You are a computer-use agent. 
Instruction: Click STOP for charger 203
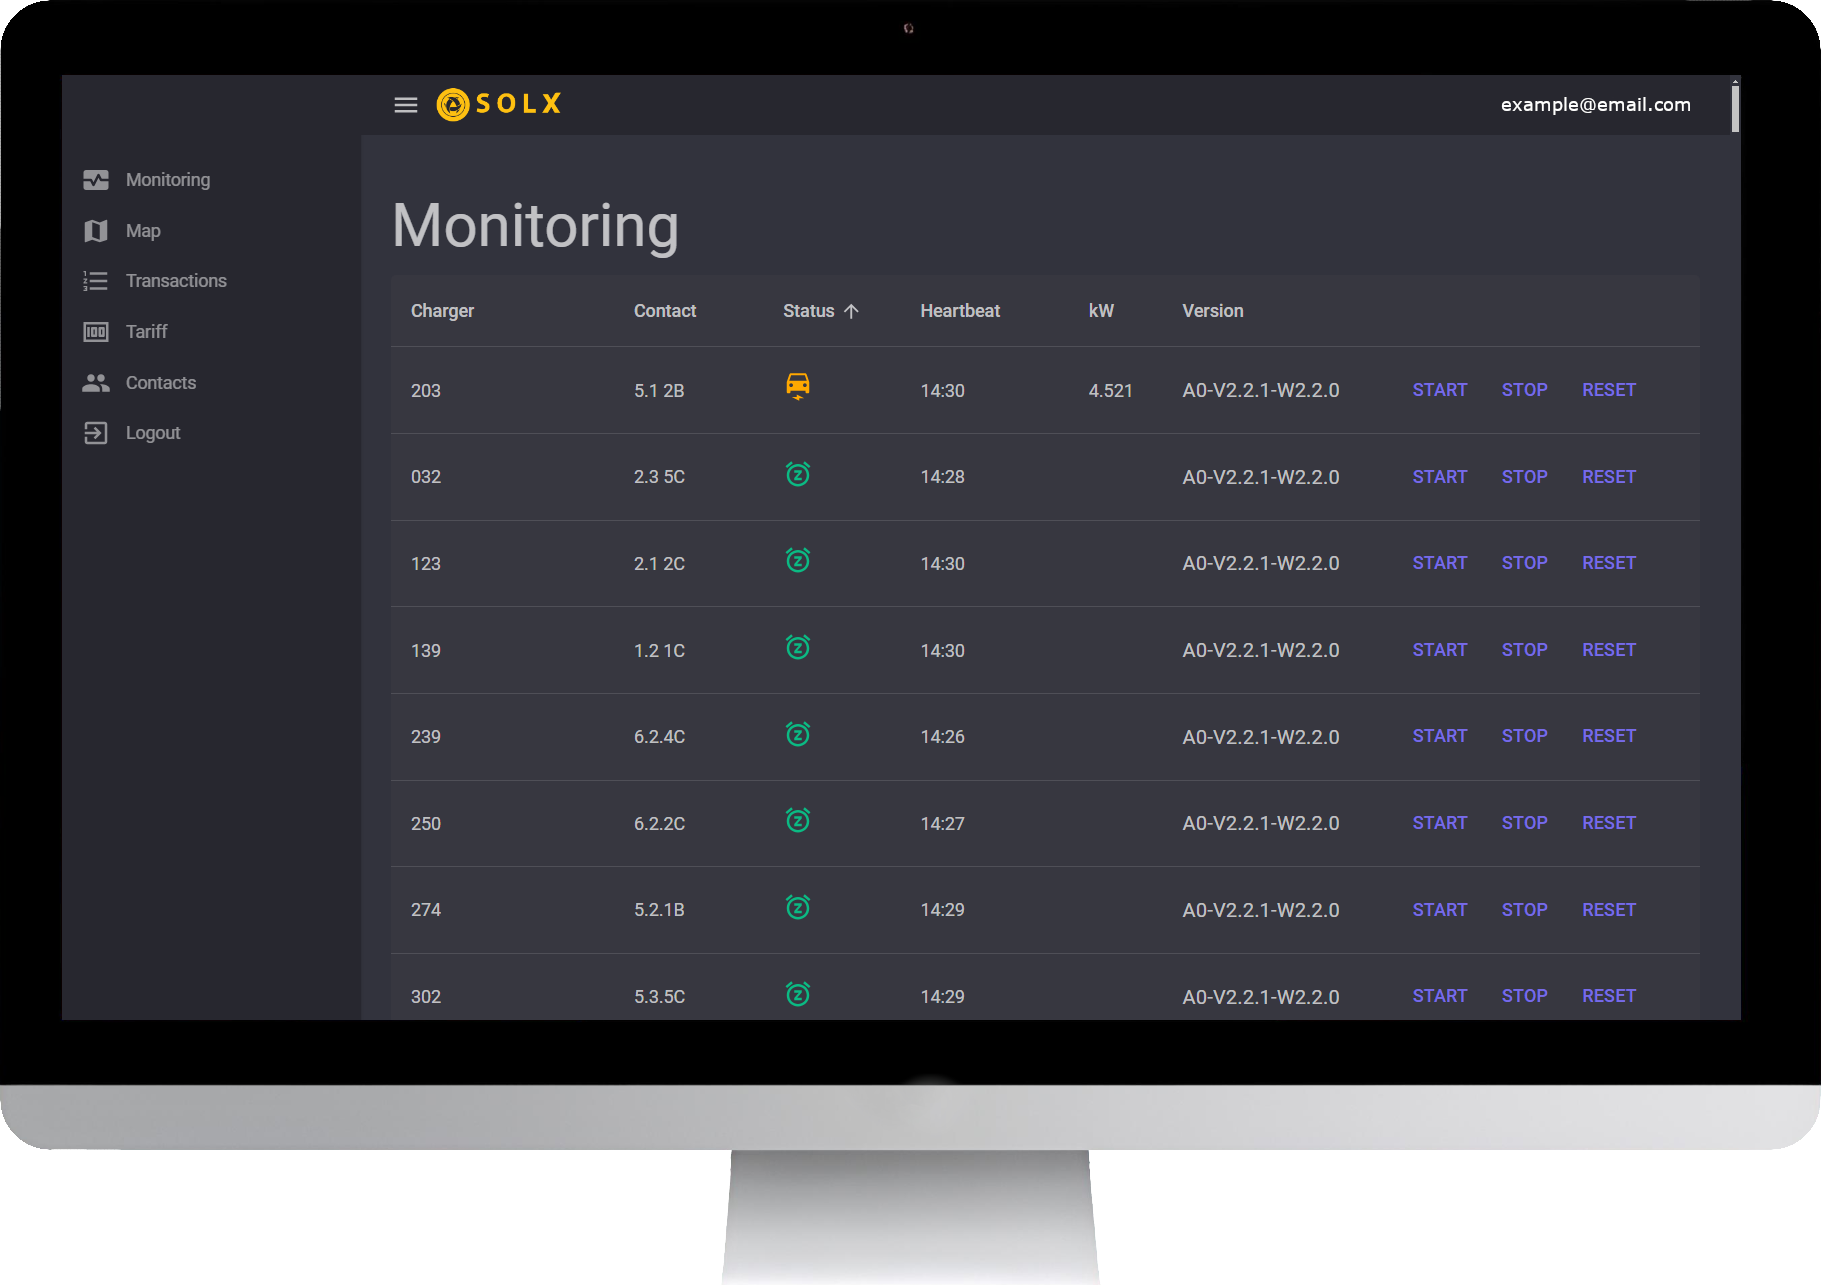1524,390
